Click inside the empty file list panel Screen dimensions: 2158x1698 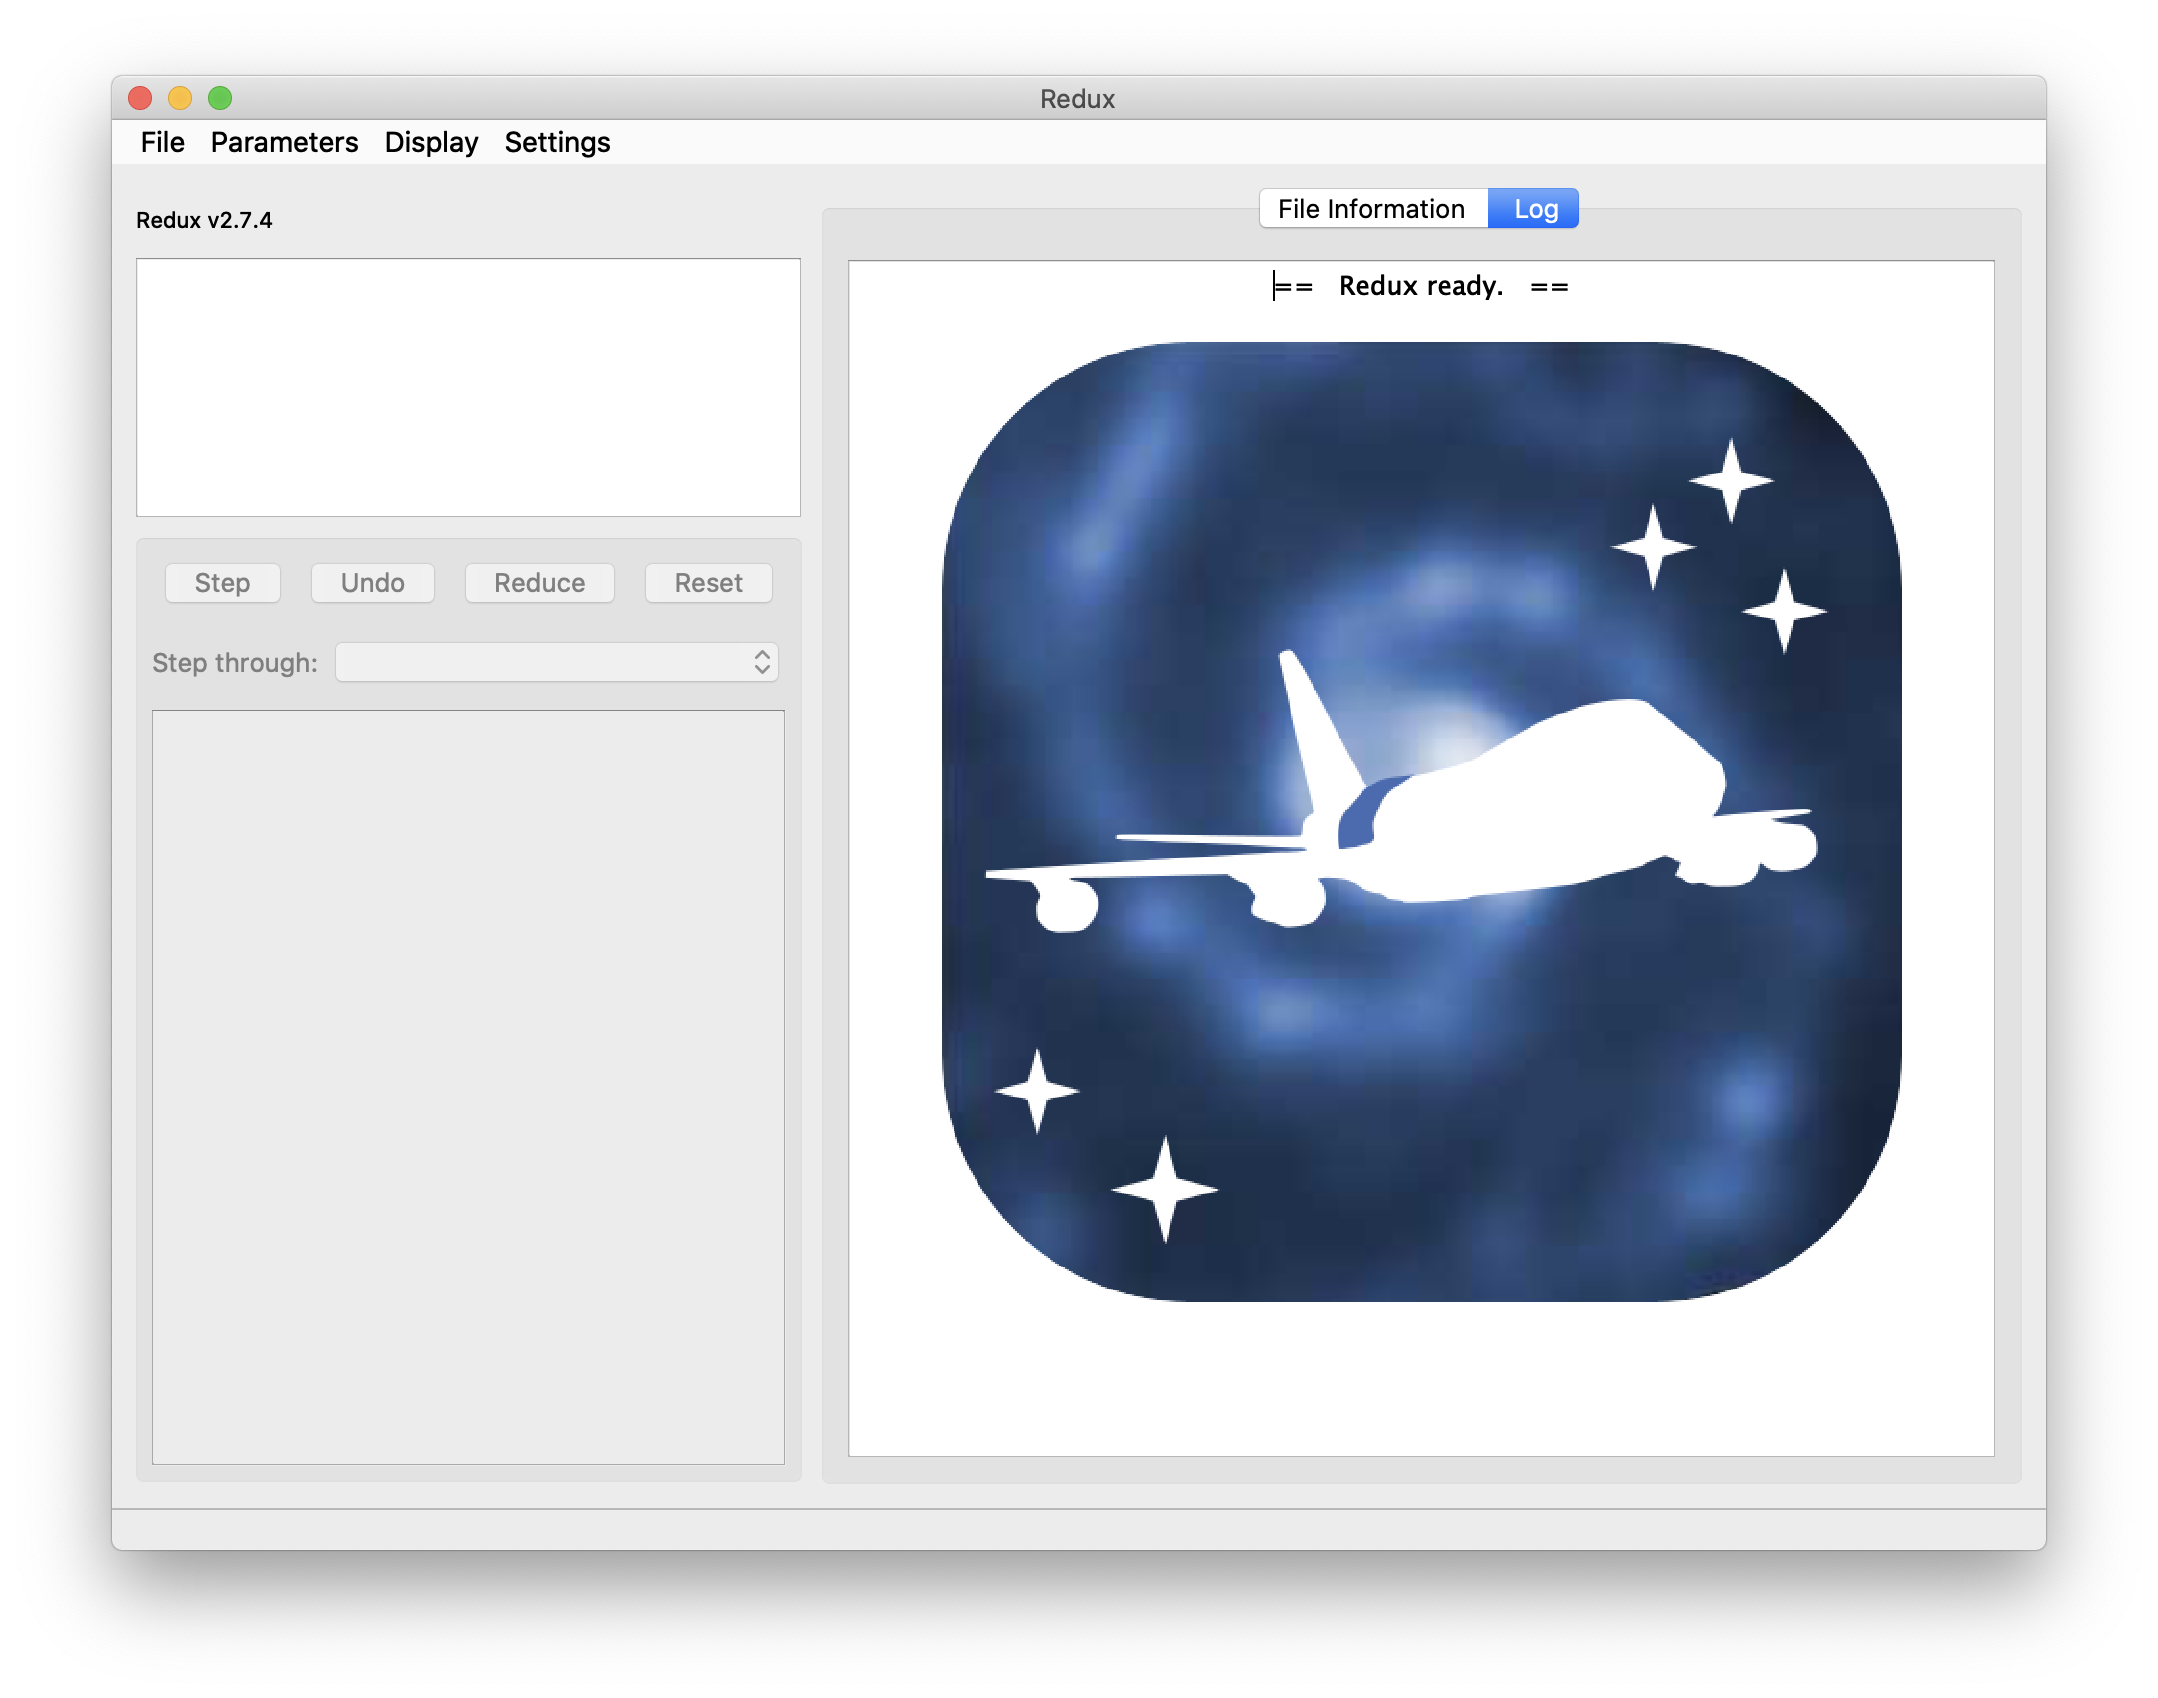click(467, 385)
